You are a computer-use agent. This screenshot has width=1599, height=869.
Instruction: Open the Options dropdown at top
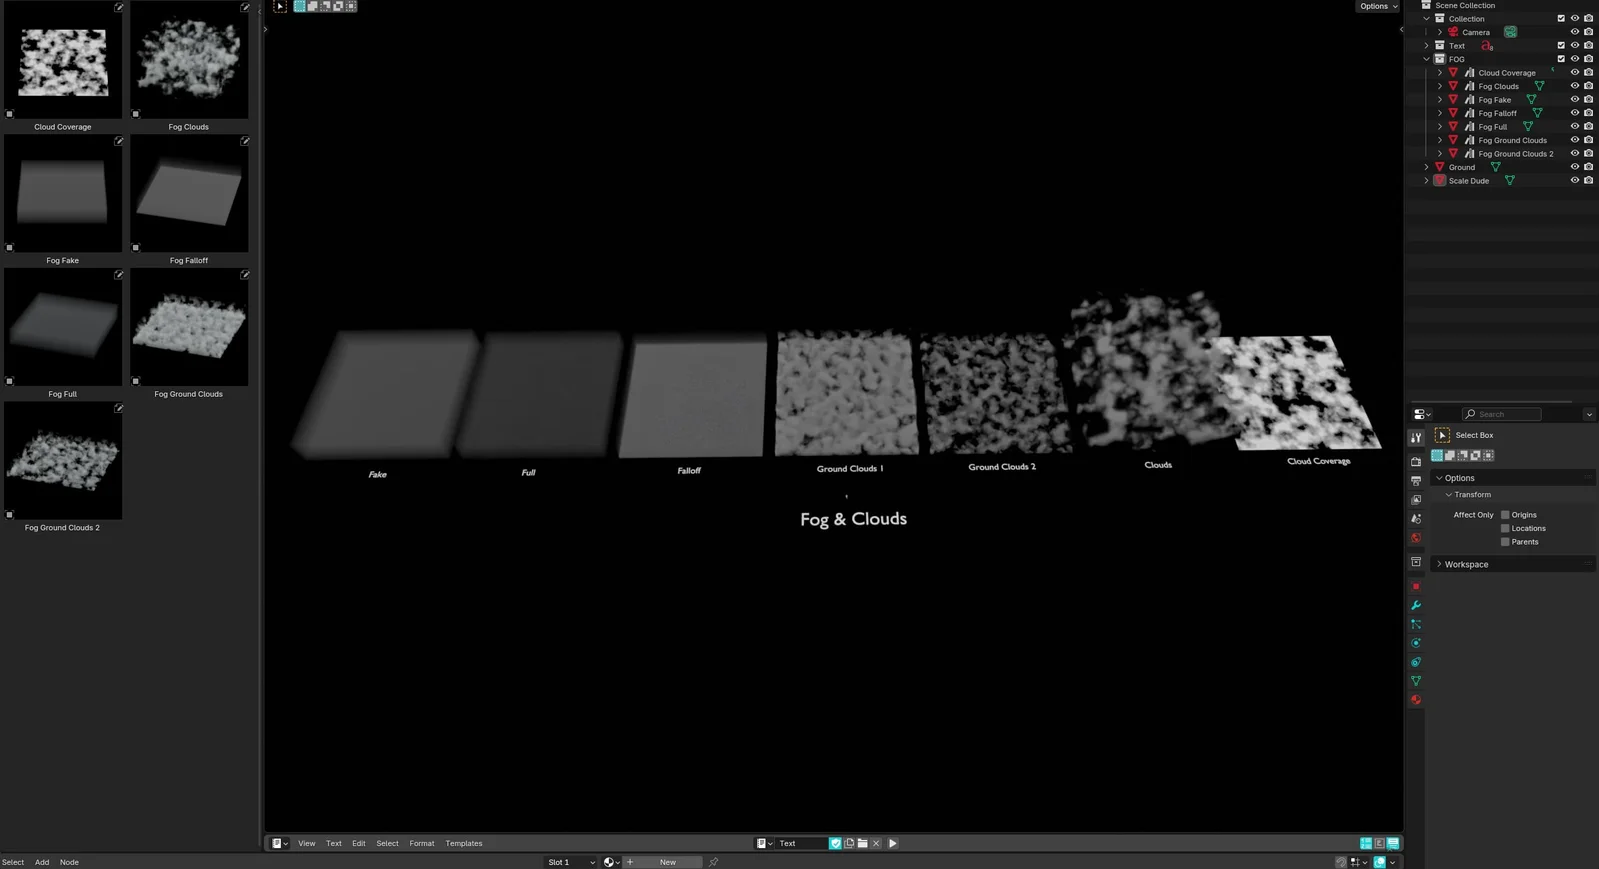click(x=1378, y=6)
